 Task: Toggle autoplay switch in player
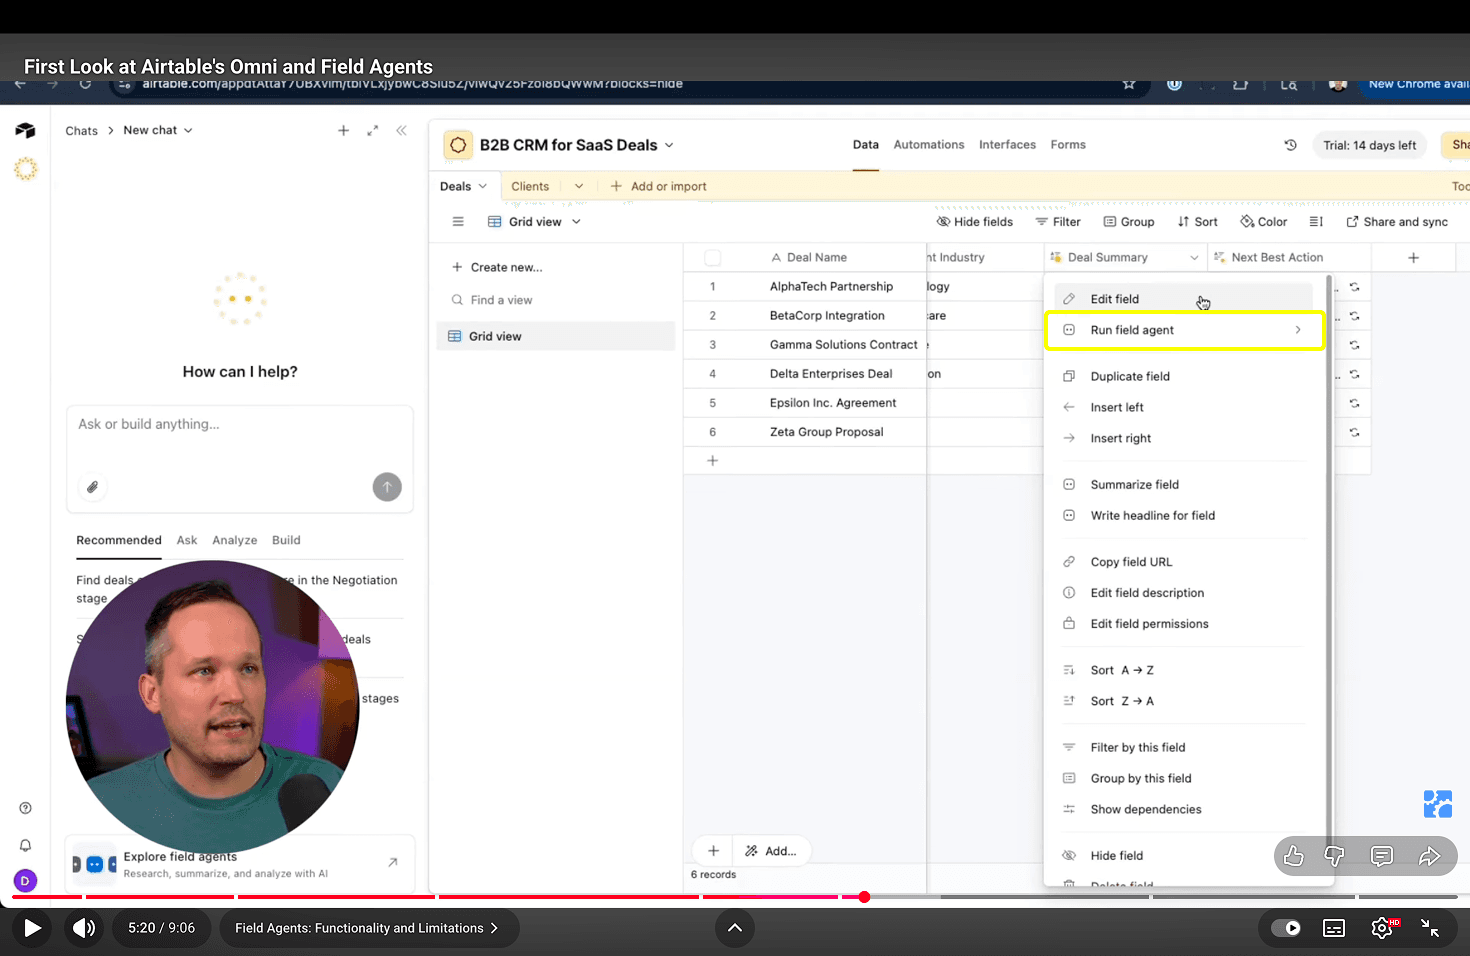1286,928
